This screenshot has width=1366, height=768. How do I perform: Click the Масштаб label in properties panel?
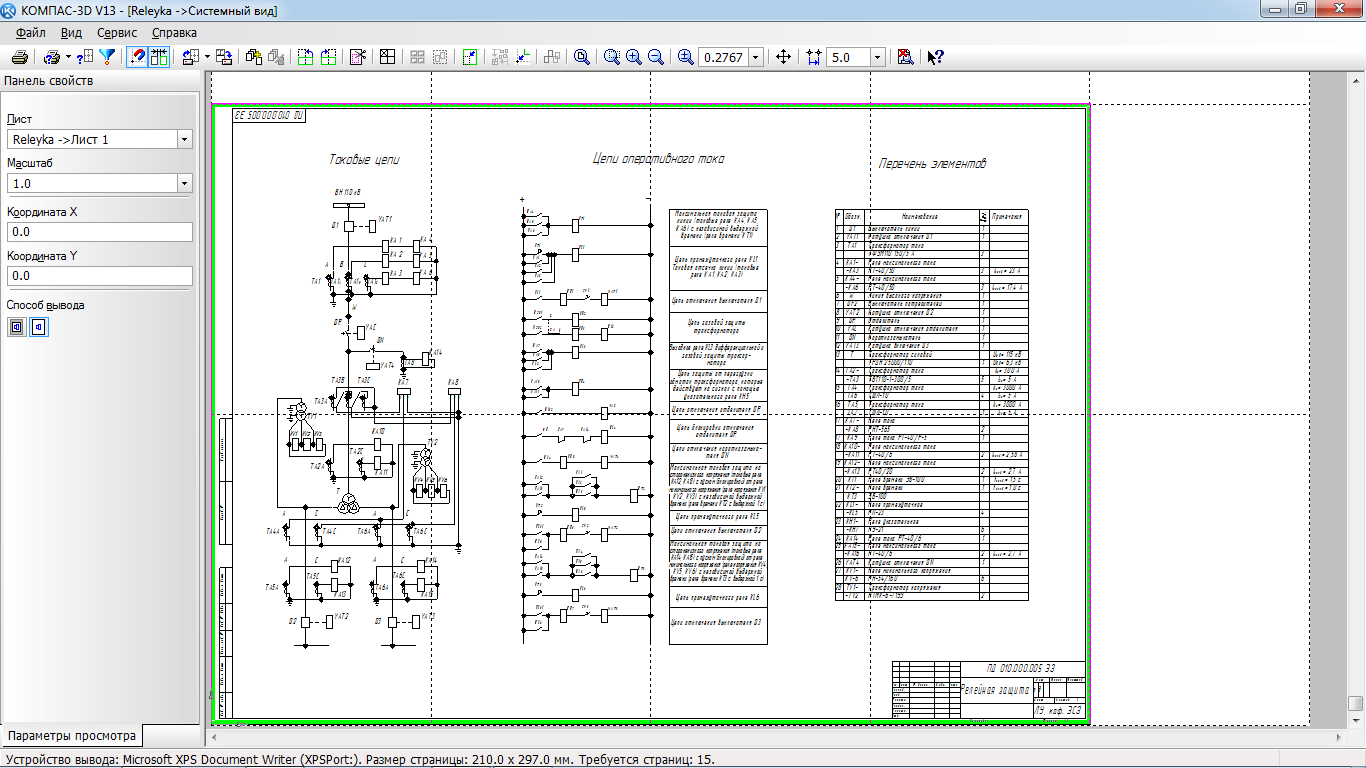point(30,163)
